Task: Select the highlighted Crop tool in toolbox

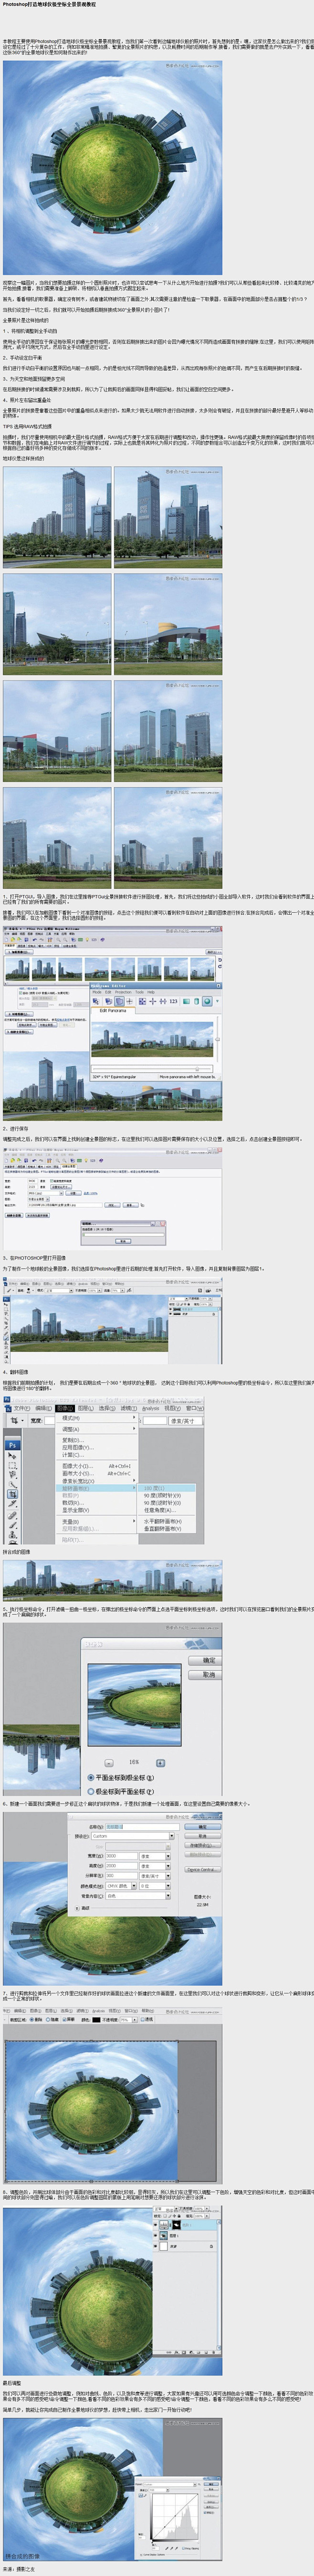Action: point(12,1494)
